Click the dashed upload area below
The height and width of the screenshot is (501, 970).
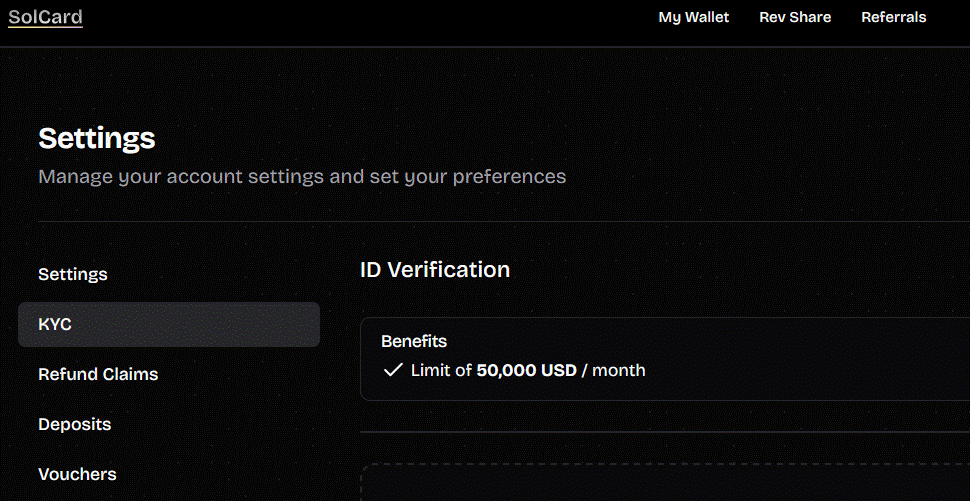[665, 482]
